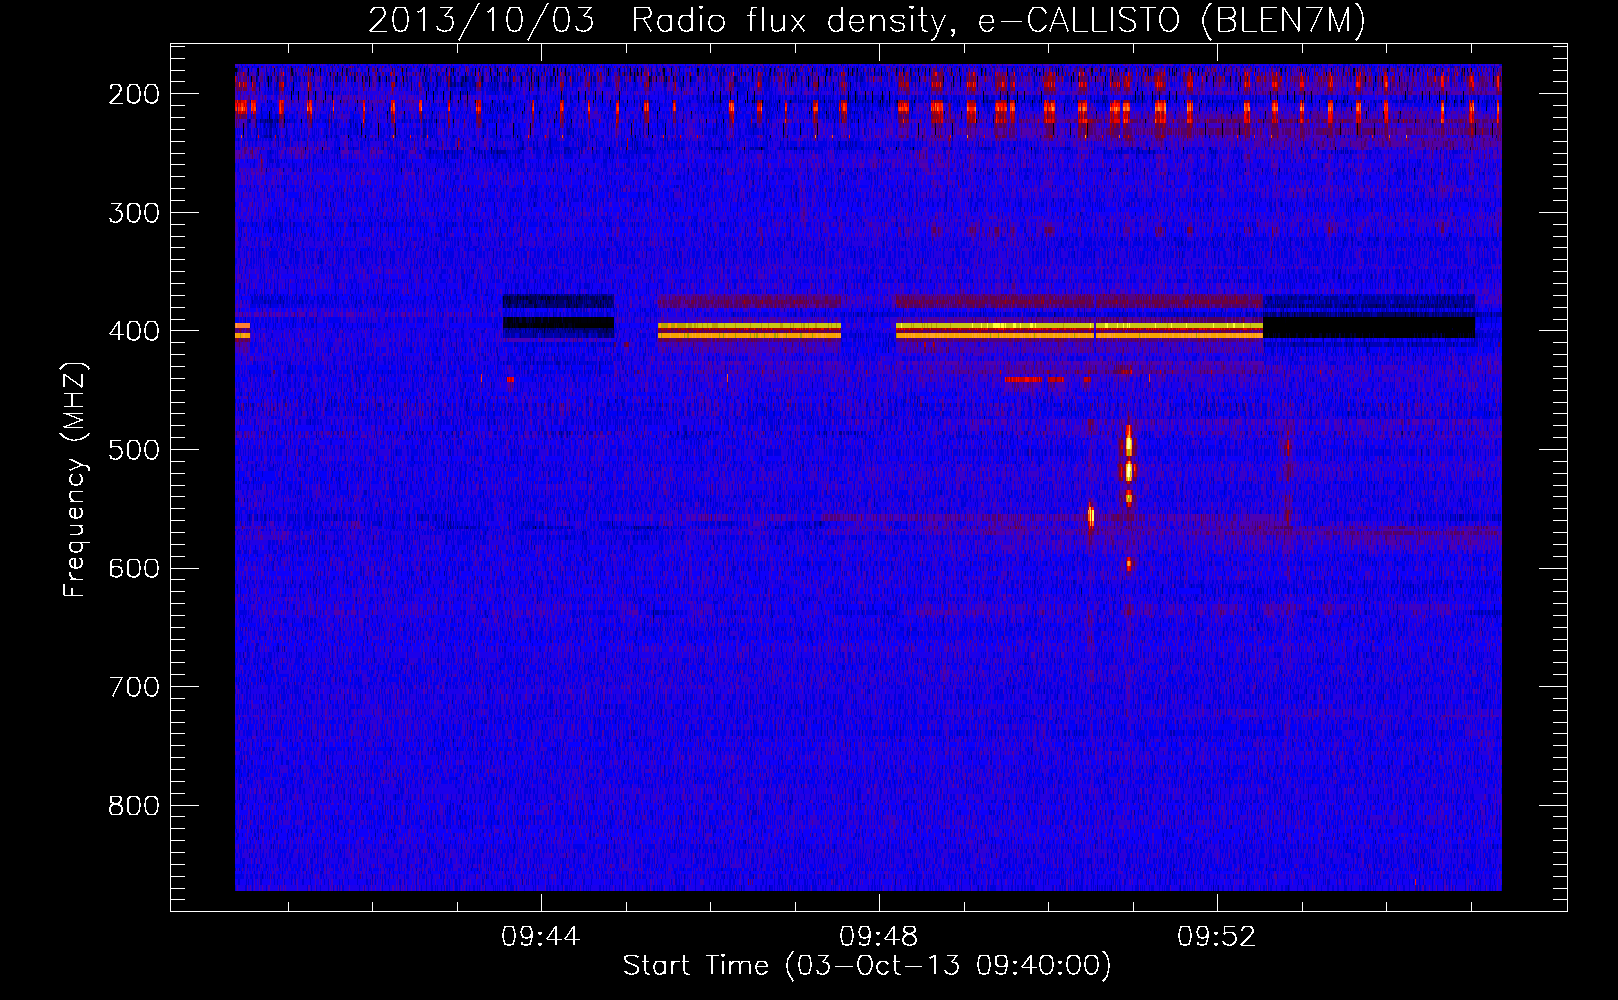Click the 200 frequency tick label
The height and width of the screenshot is (1000, 1618).
tap(134, 94)
